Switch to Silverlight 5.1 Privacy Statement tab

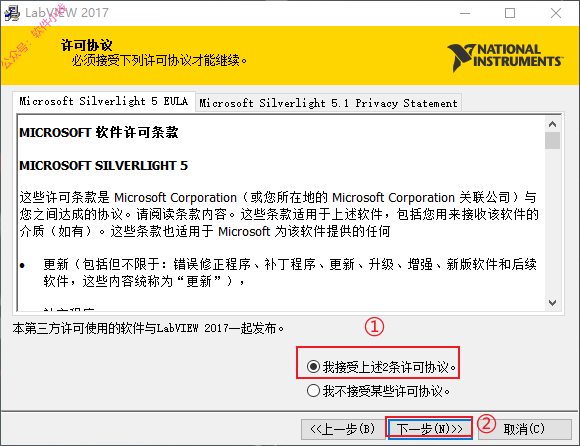(328, 103)
